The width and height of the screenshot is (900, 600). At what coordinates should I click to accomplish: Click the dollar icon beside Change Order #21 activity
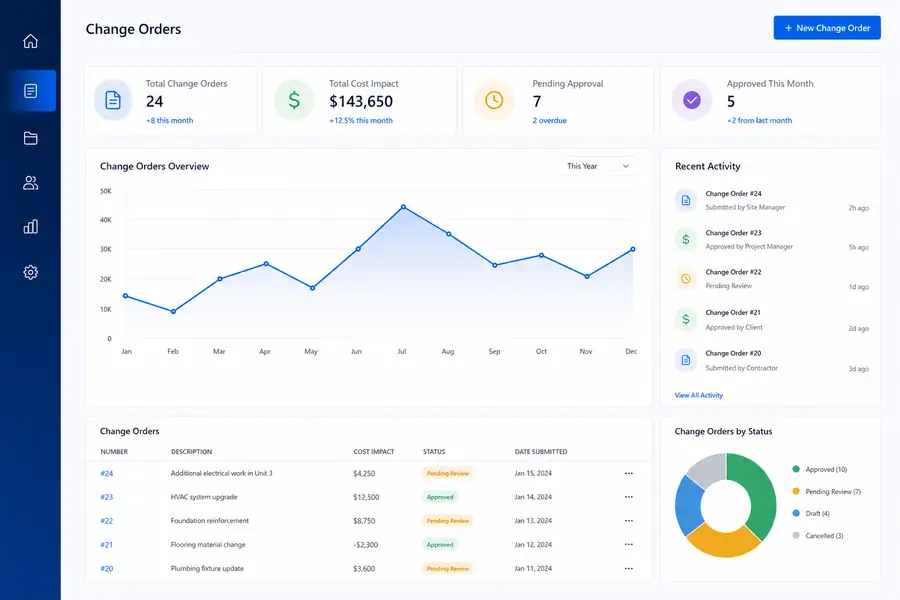click(685, 319)
